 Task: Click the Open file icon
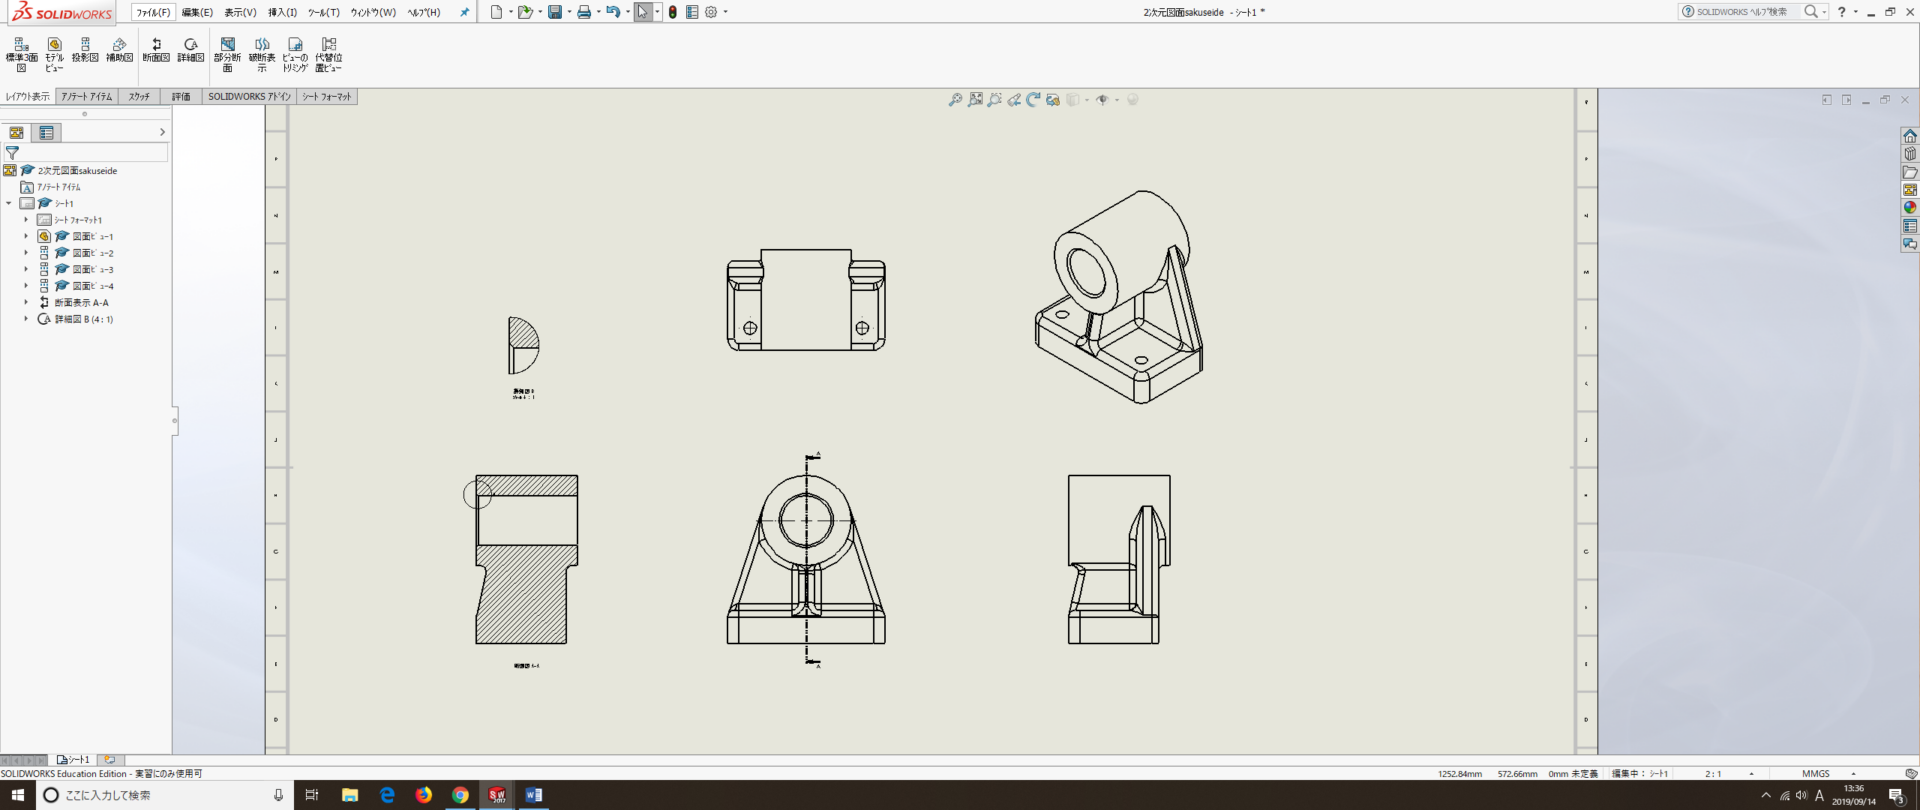(x=524, y=12)
